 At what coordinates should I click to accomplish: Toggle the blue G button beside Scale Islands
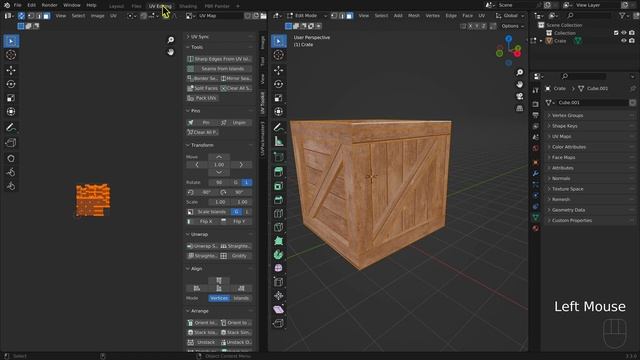(236, 212)
